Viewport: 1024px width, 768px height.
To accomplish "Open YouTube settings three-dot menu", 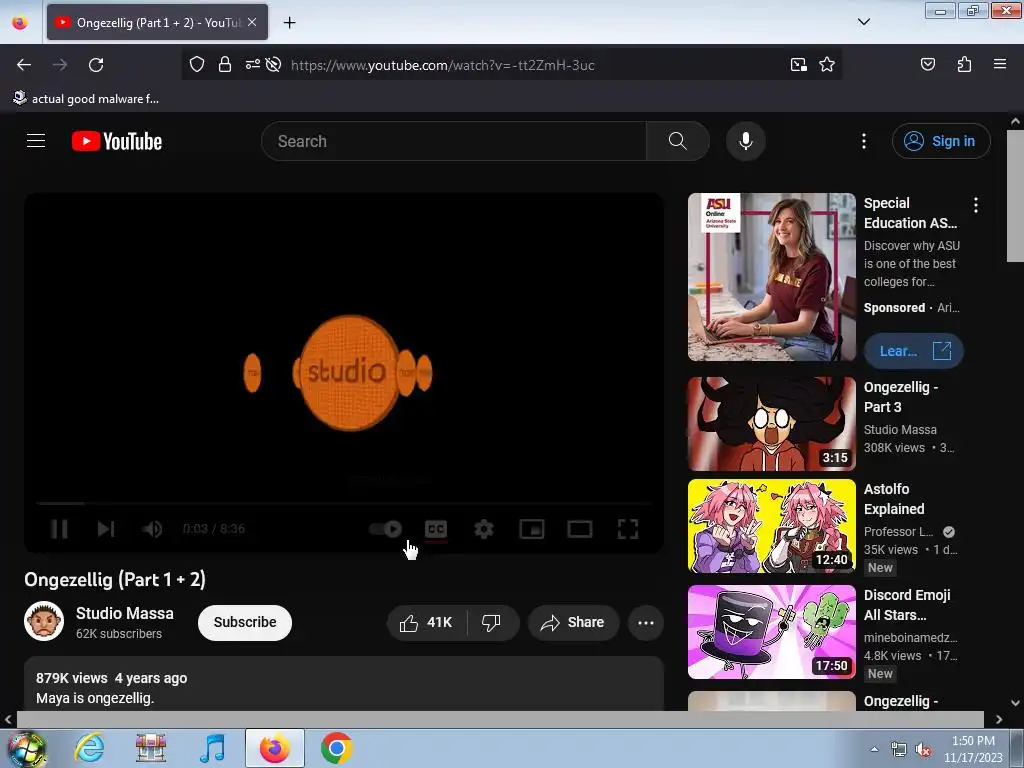I will [x=863, y=141].
